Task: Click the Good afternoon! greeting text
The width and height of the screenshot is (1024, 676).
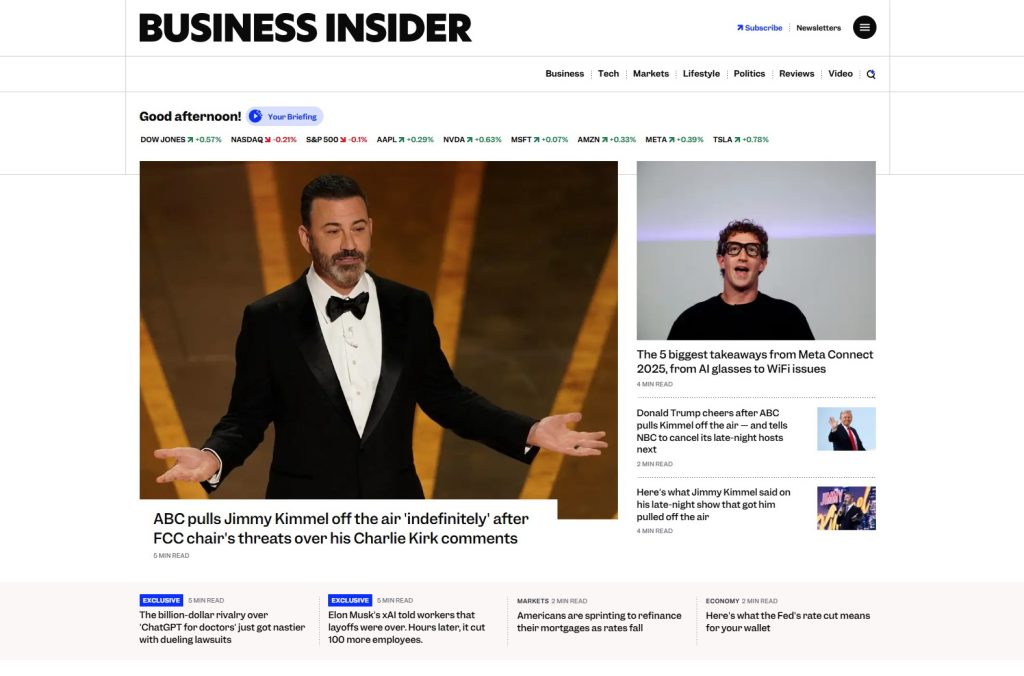Action: (x=190, y=116)
